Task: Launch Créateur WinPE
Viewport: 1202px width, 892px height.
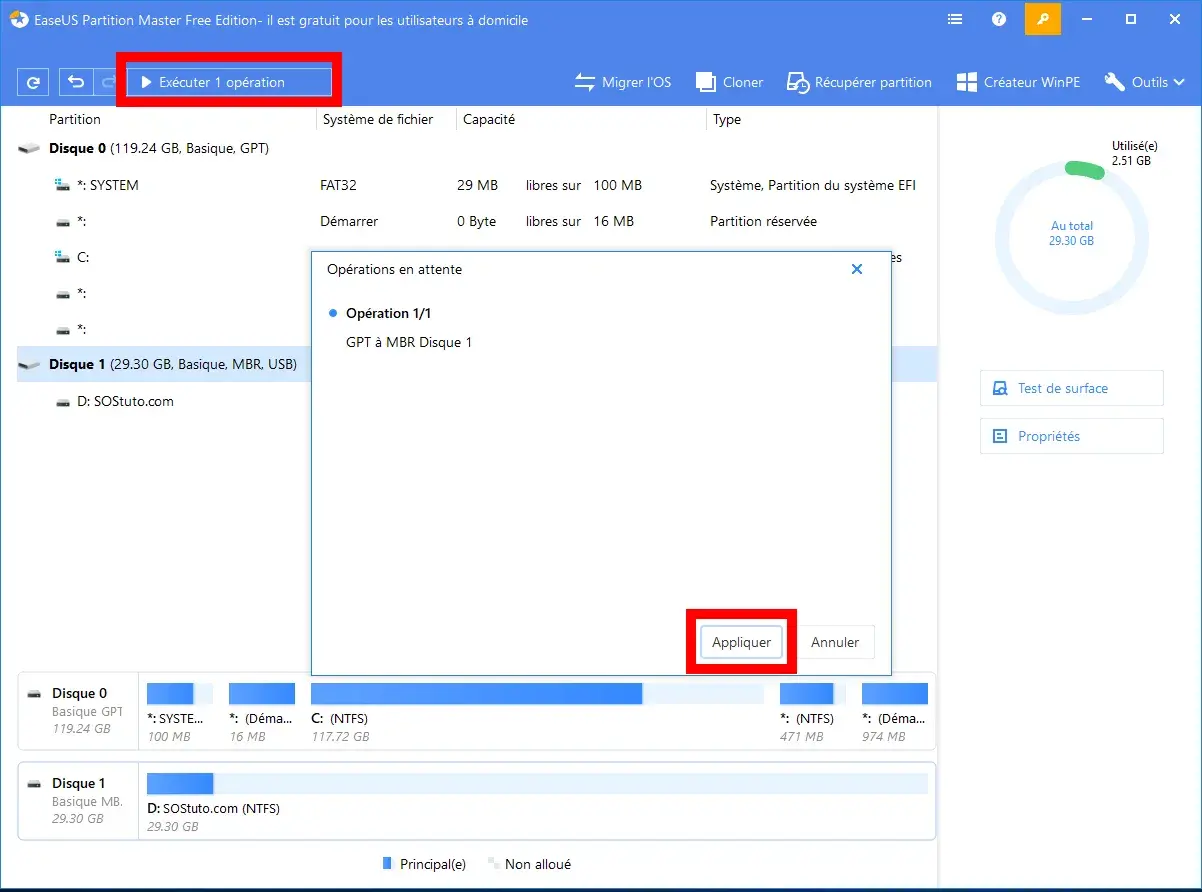Action: point(1018,82)
